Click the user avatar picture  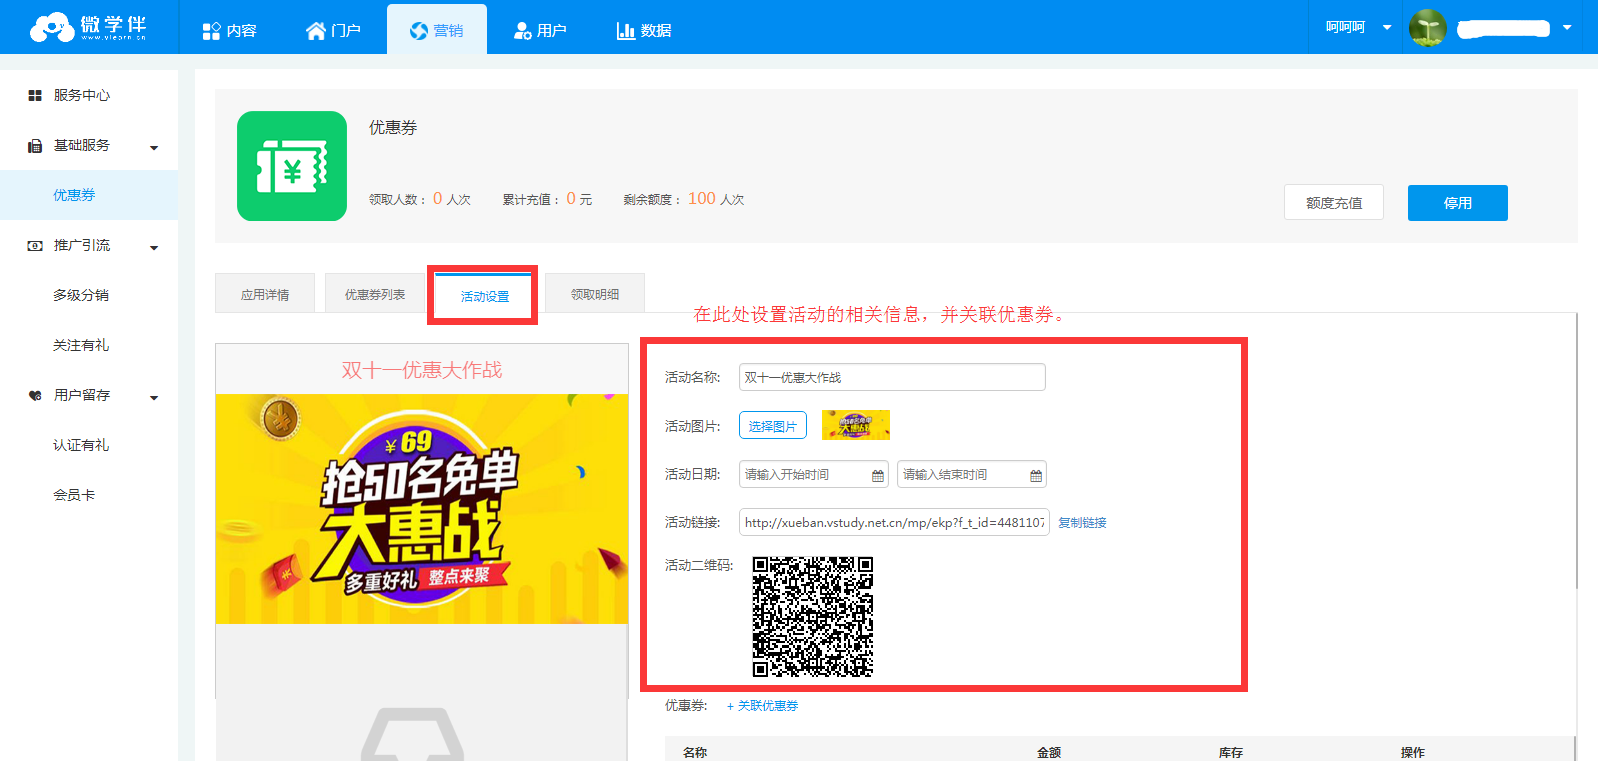pos(1428,28)
